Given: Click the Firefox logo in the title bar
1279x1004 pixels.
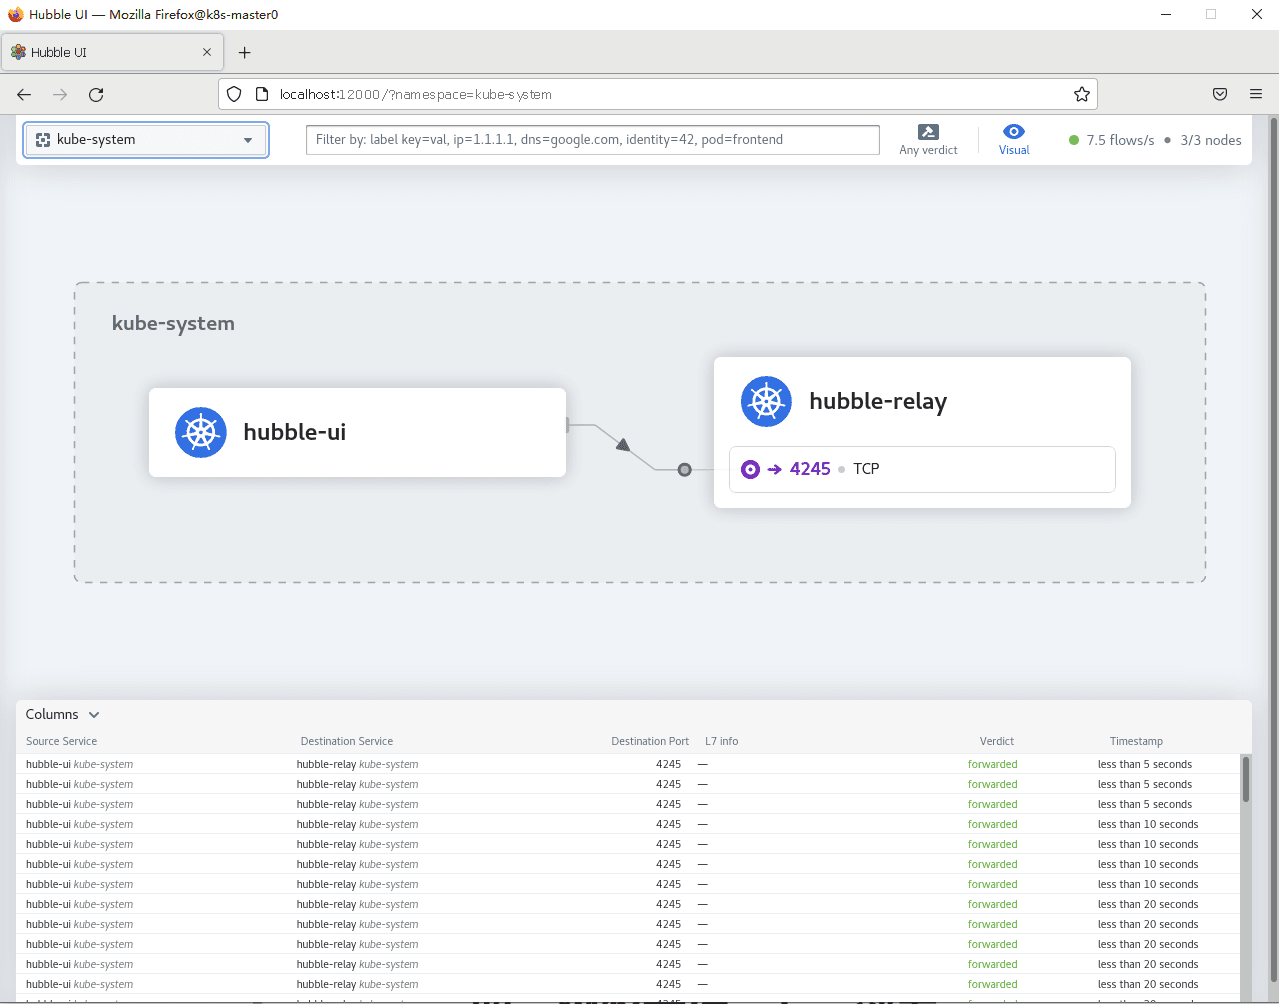Looking at the screenshot, I should click(x=15, y=14).
